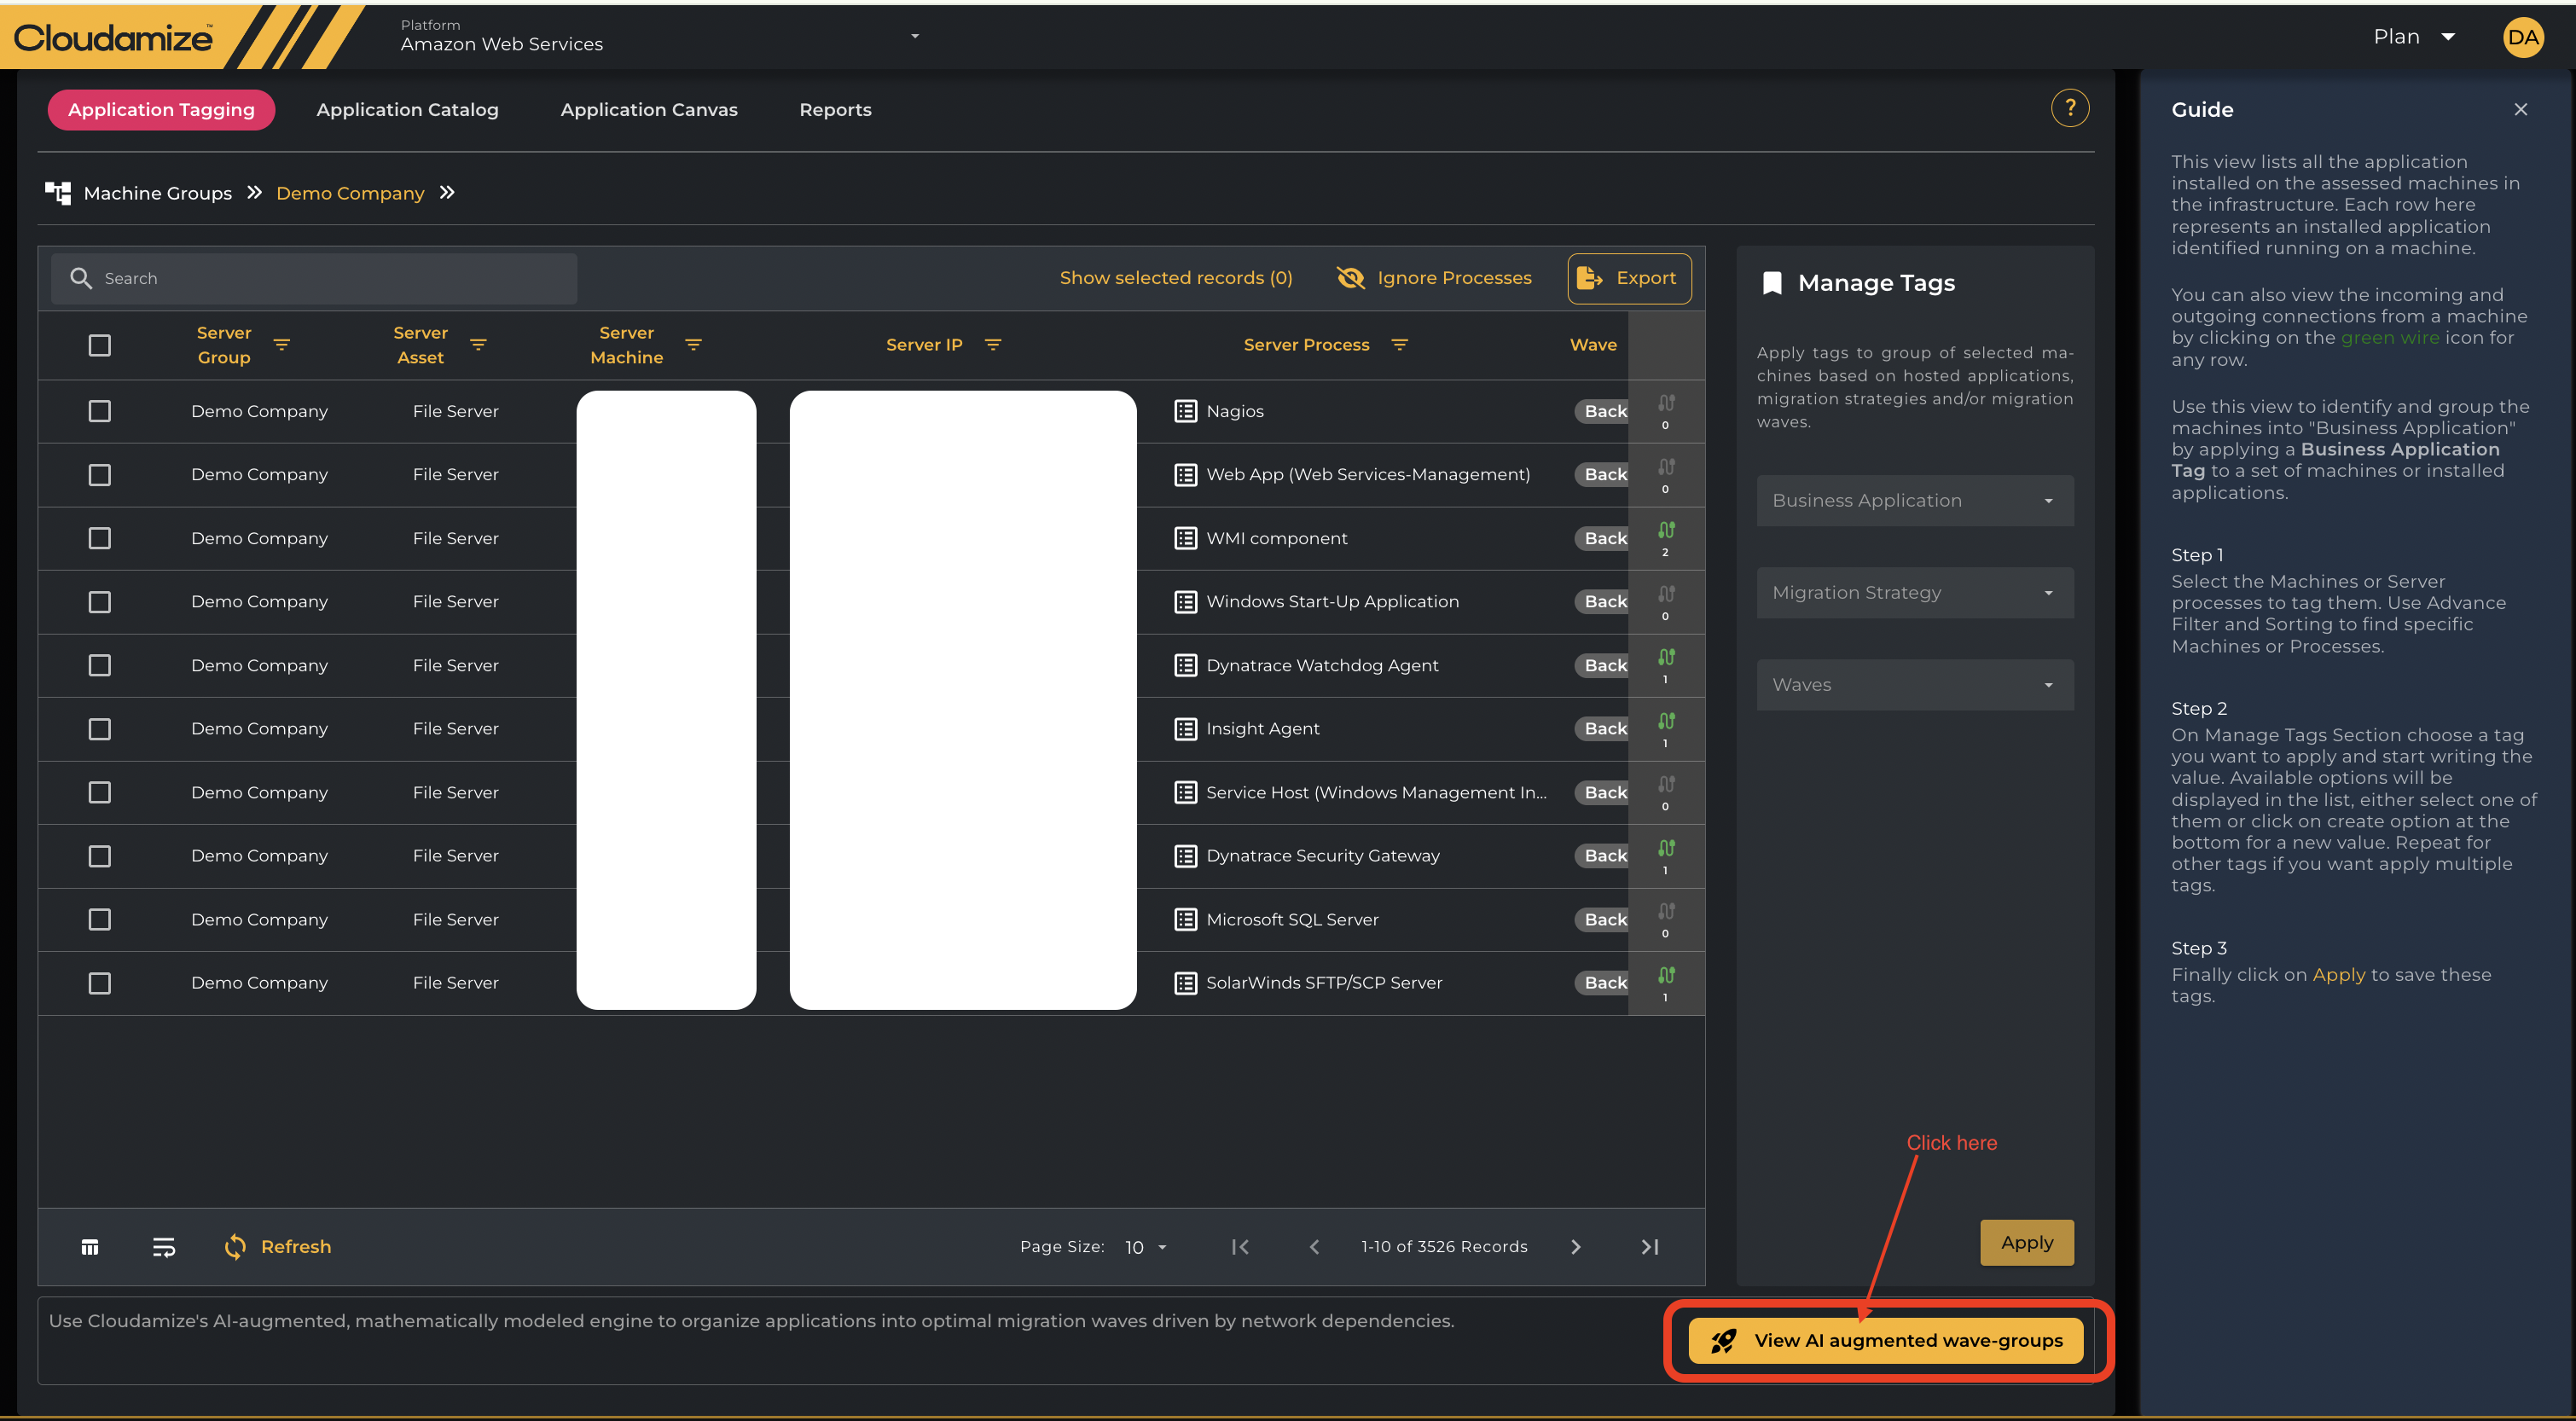Click the process icon beside Nagios
Viewport: 2576px width, 1421px height.
(x=1185, y=411)
